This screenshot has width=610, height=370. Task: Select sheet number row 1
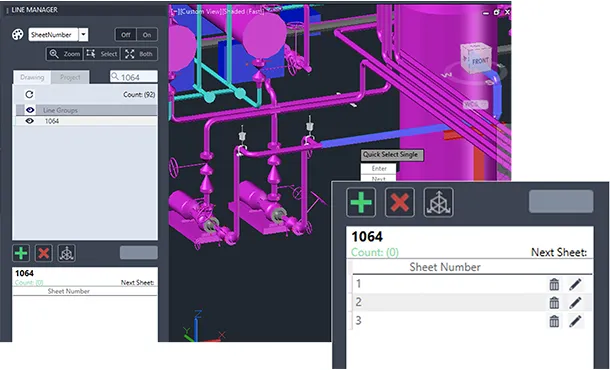point(472,284)
